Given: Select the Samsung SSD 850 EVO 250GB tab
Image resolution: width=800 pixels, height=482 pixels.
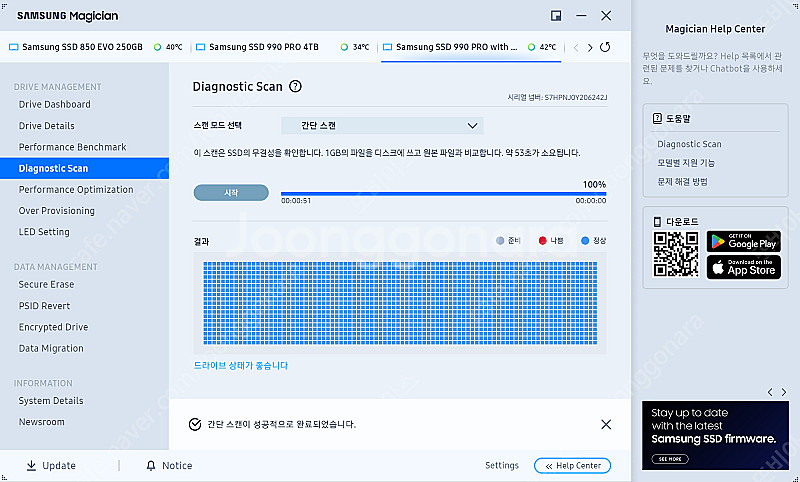Looking at the screenshot, I should (x=82, y=47).
